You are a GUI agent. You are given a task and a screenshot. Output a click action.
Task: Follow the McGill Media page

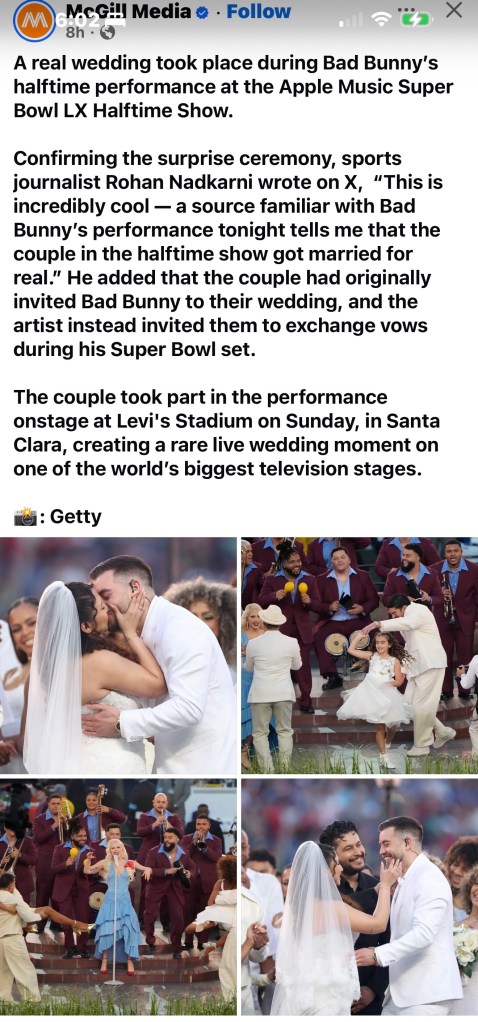(258, 11)
